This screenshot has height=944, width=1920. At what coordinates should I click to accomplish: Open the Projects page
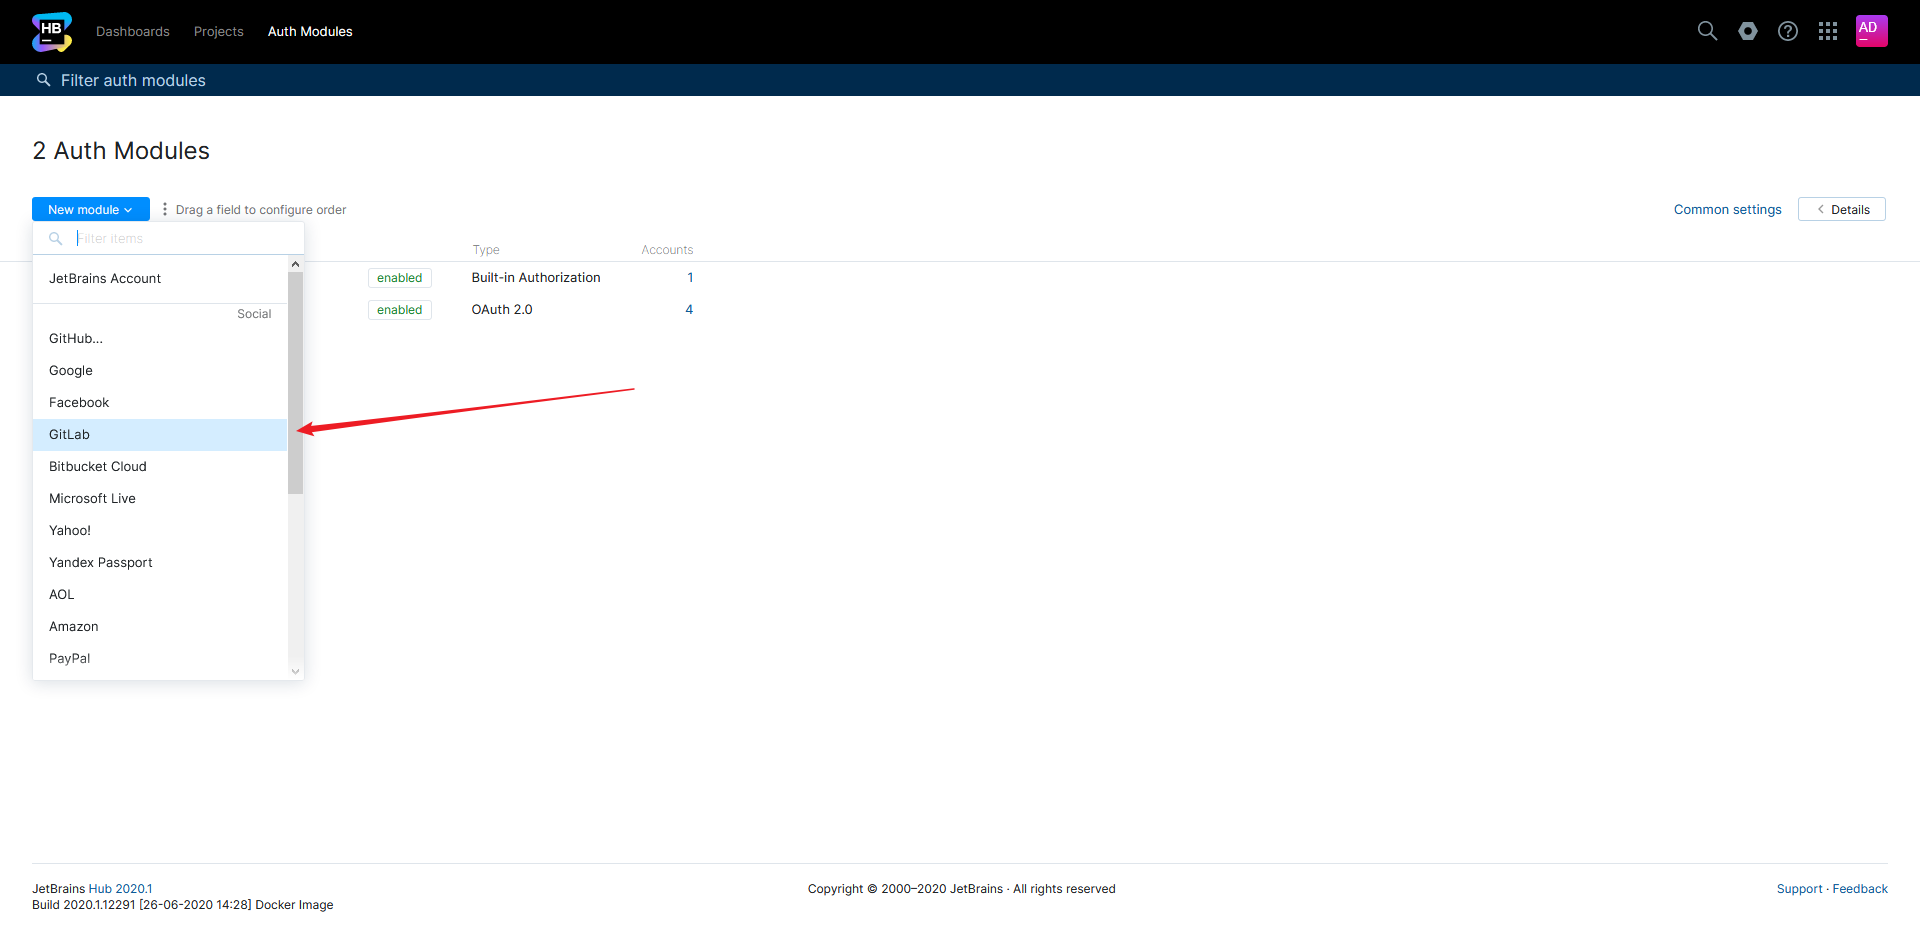pos(219,31)
